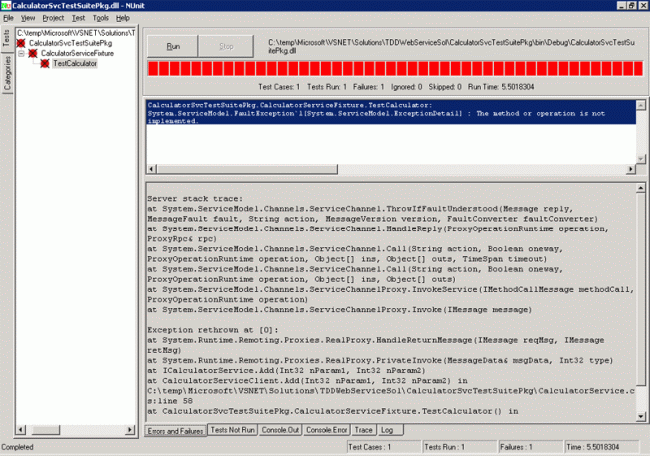Viewport: 650px width, 456px height.
Task: Click the 'Completed' status bar text
Action: point(17,447)
